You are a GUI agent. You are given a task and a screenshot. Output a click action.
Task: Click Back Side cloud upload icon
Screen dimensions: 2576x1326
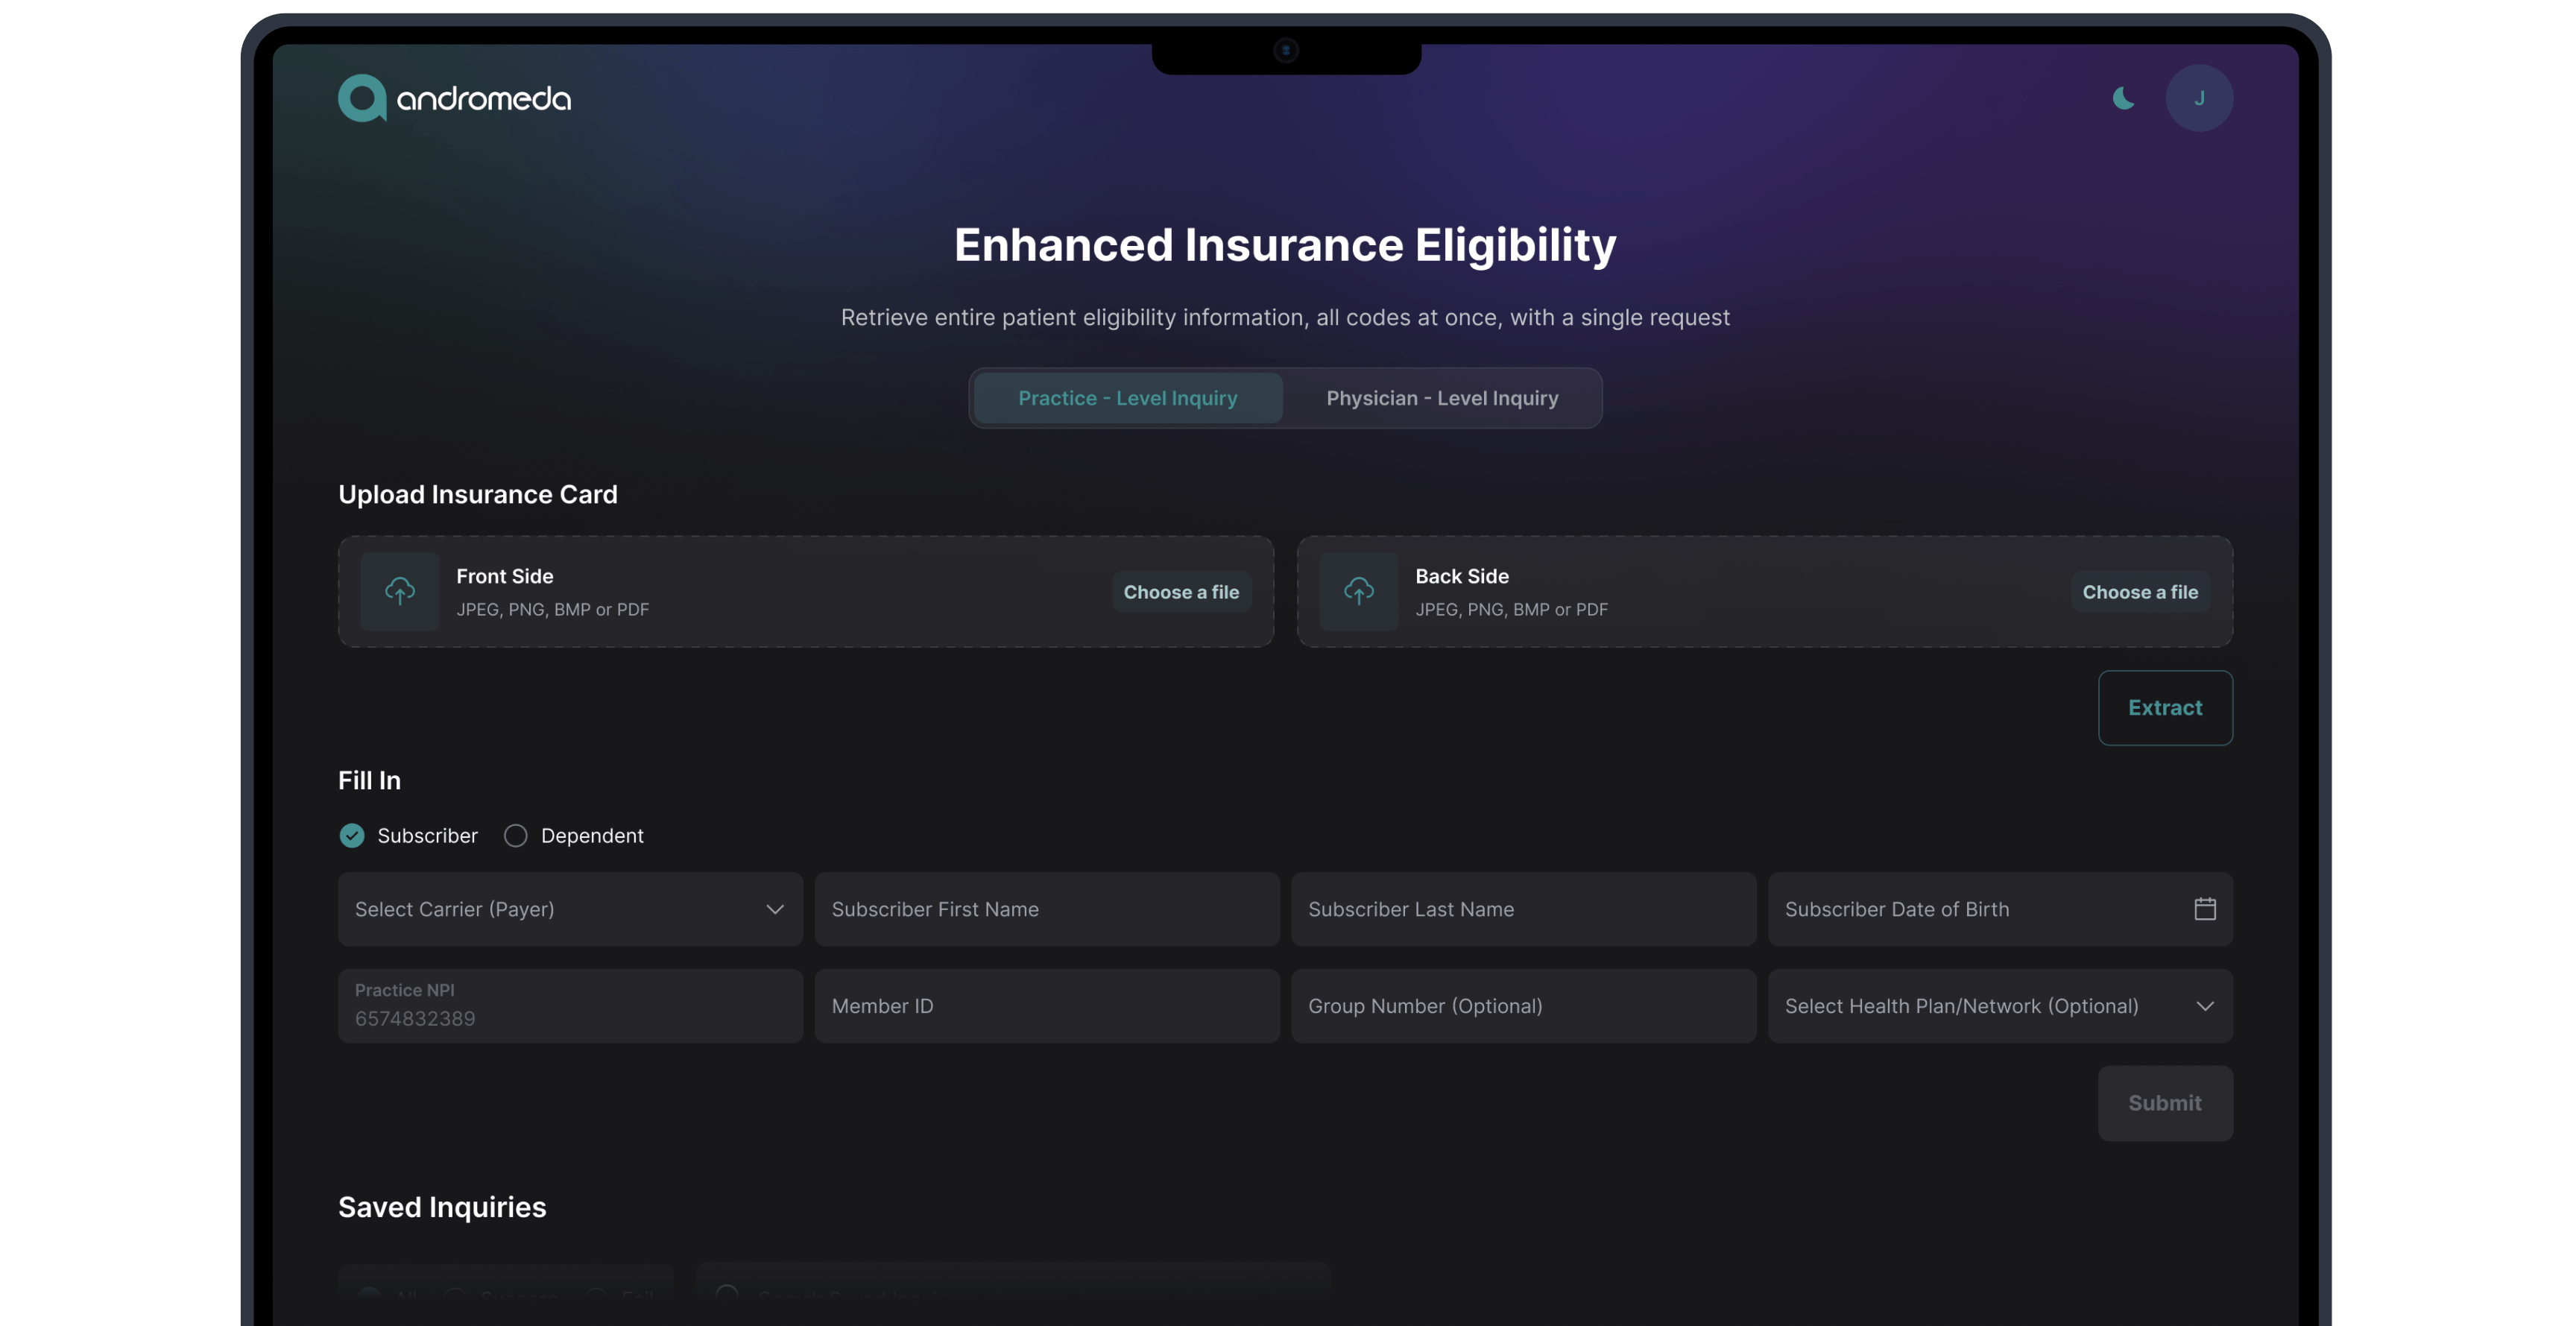(x=1358, y=591)
